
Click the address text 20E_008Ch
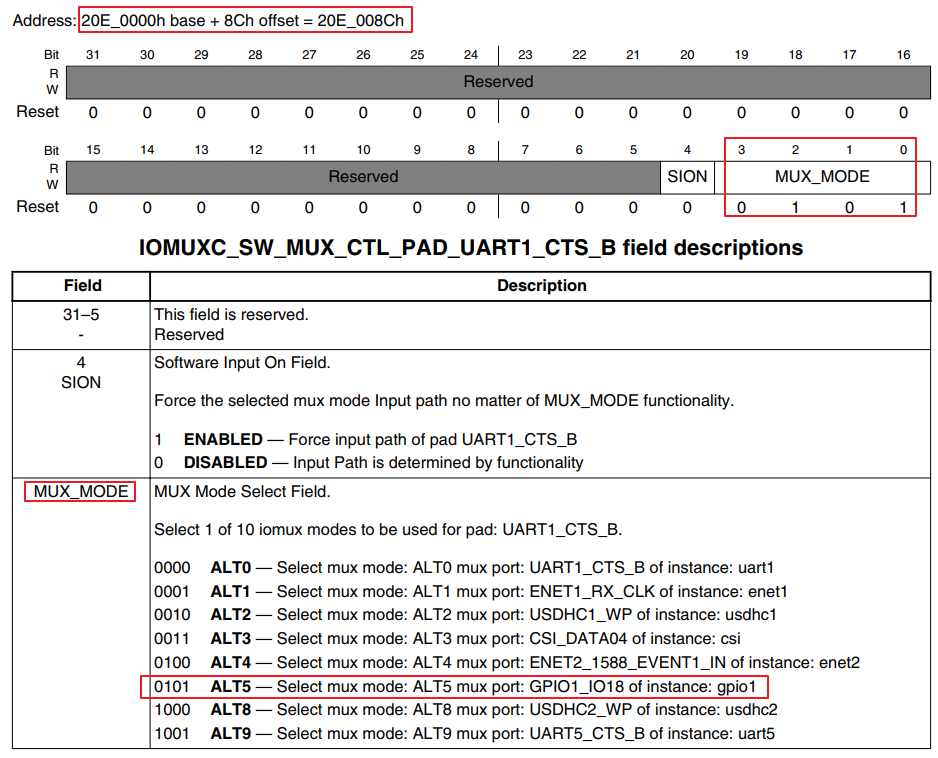pyautogui.click(x=361, y=20)
